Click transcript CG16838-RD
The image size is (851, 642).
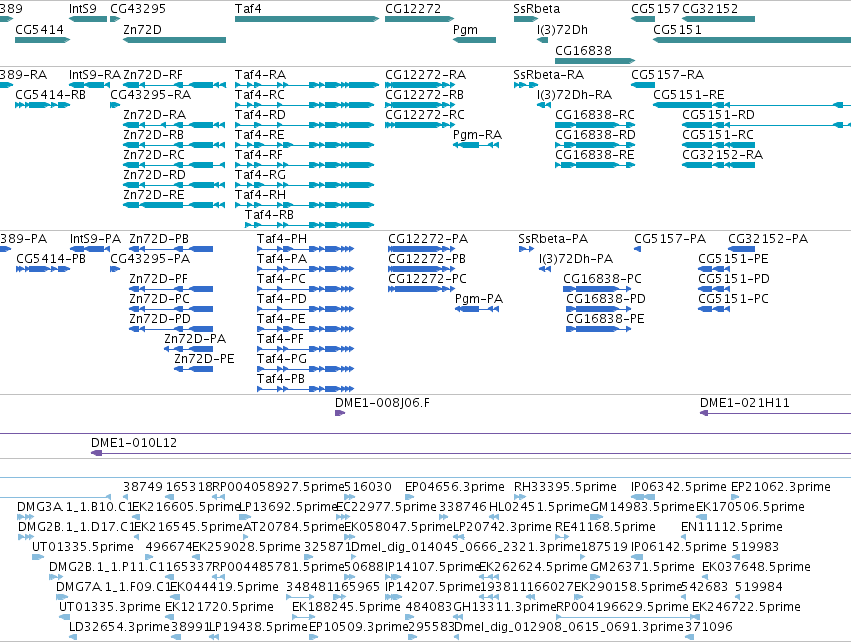click(595, 145)
